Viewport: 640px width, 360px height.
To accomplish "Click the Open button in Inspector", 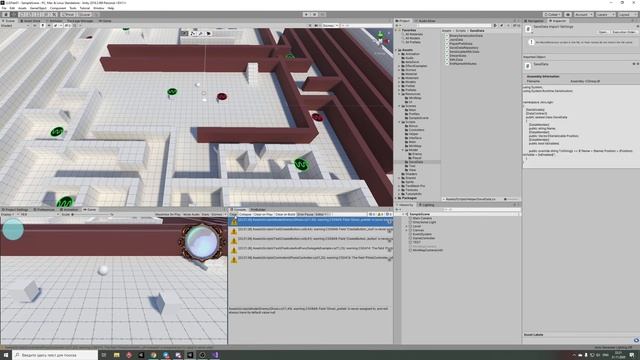I will [x=602, y=32].
